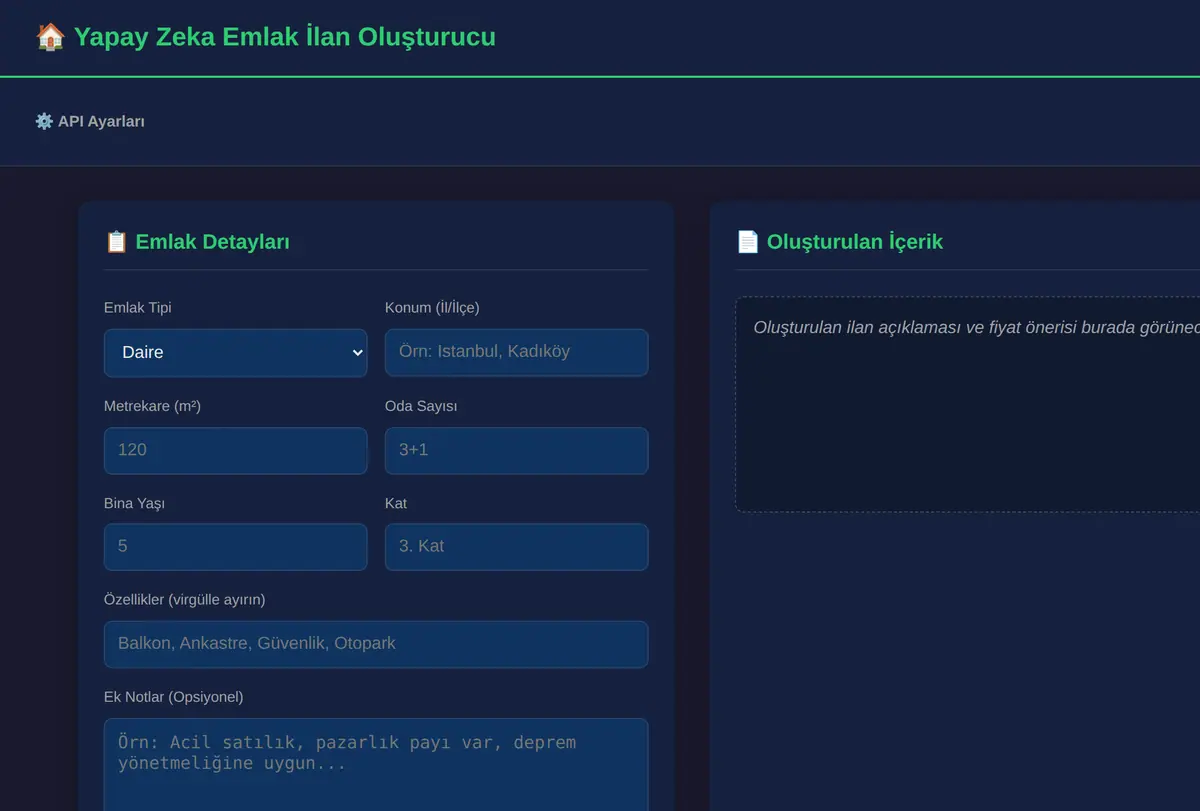
Task: Click the Bina Yaşı input field
Action: pos(236,547)
